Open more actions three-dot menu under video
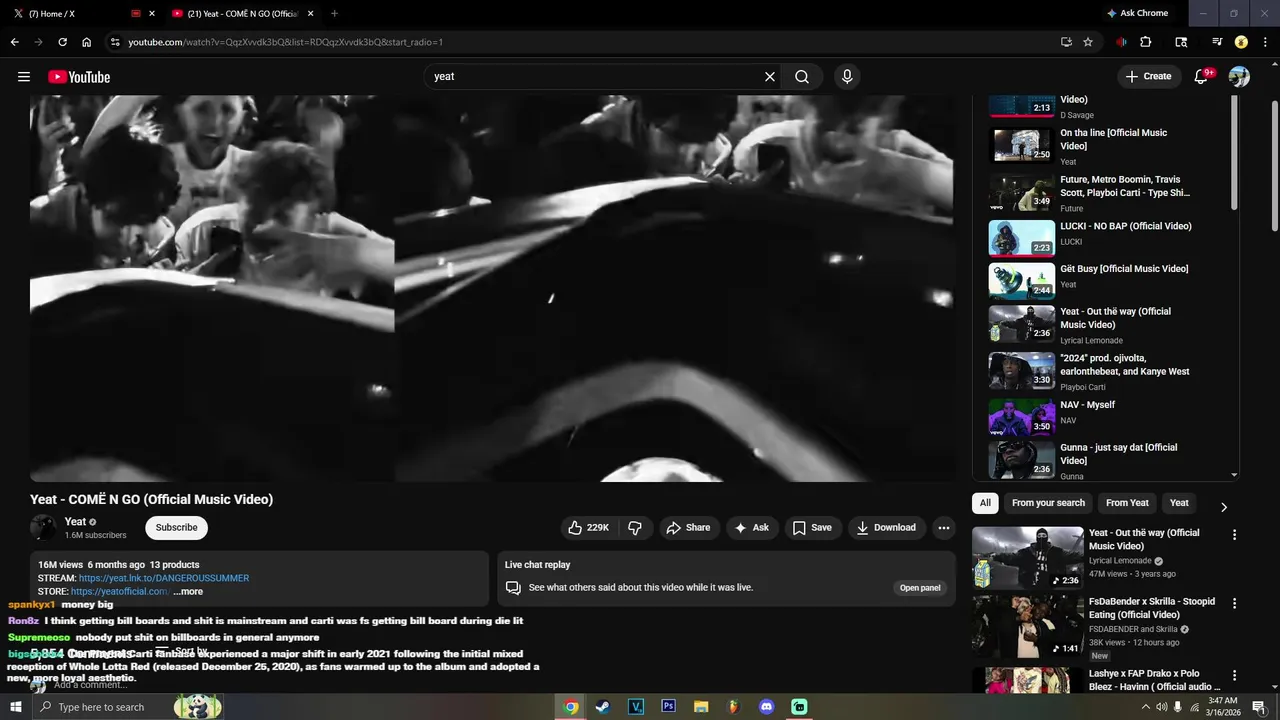The width and height of the screenshot is (1280, 720). (943, 528)
